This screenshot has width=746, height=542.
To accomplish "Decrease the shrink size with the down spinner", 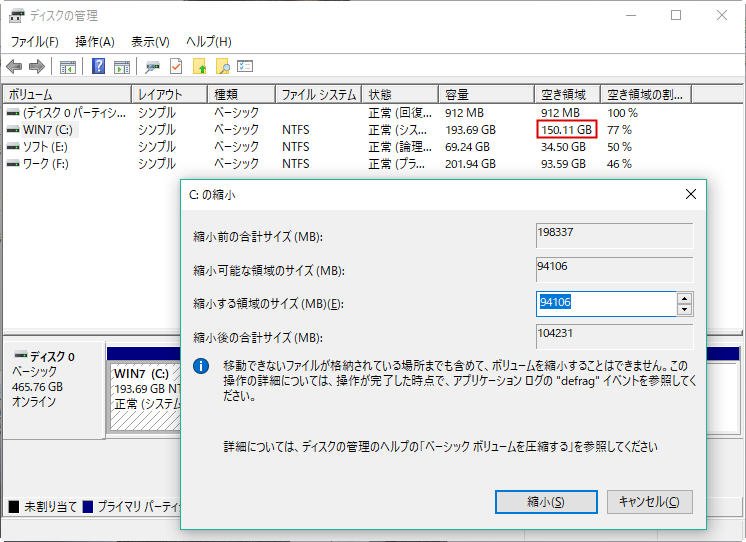I will click(x=685, y=309).
